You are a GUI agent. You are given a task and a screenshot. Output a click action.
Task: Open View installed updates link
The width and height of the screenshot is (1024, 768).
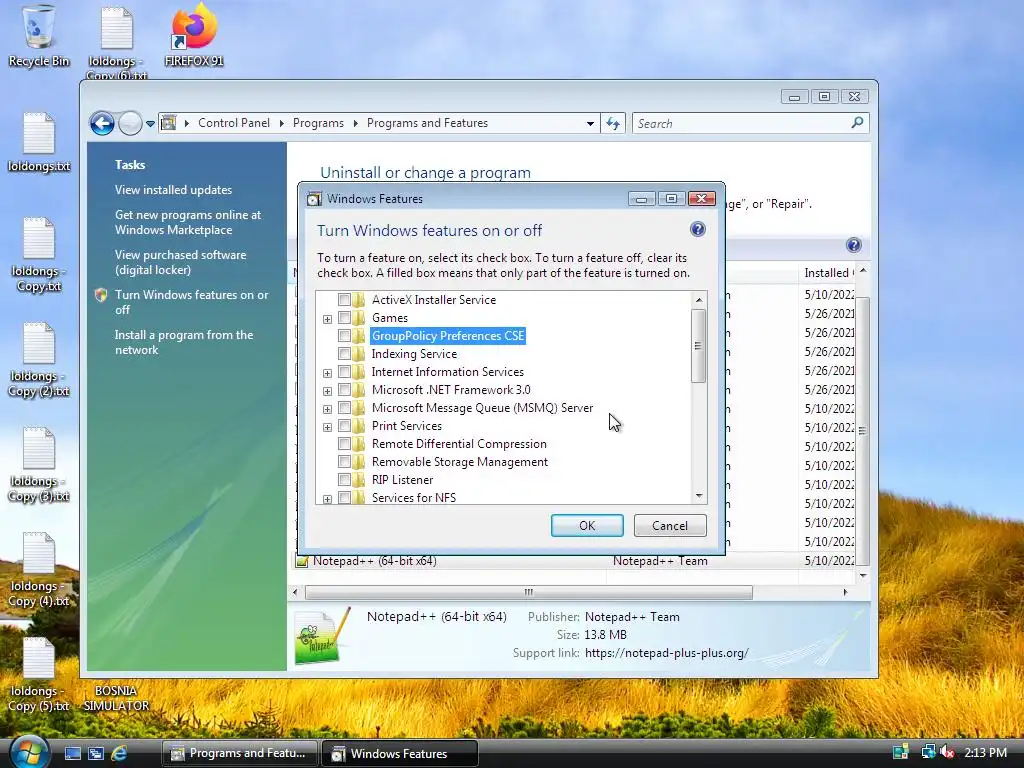point(173,189)
